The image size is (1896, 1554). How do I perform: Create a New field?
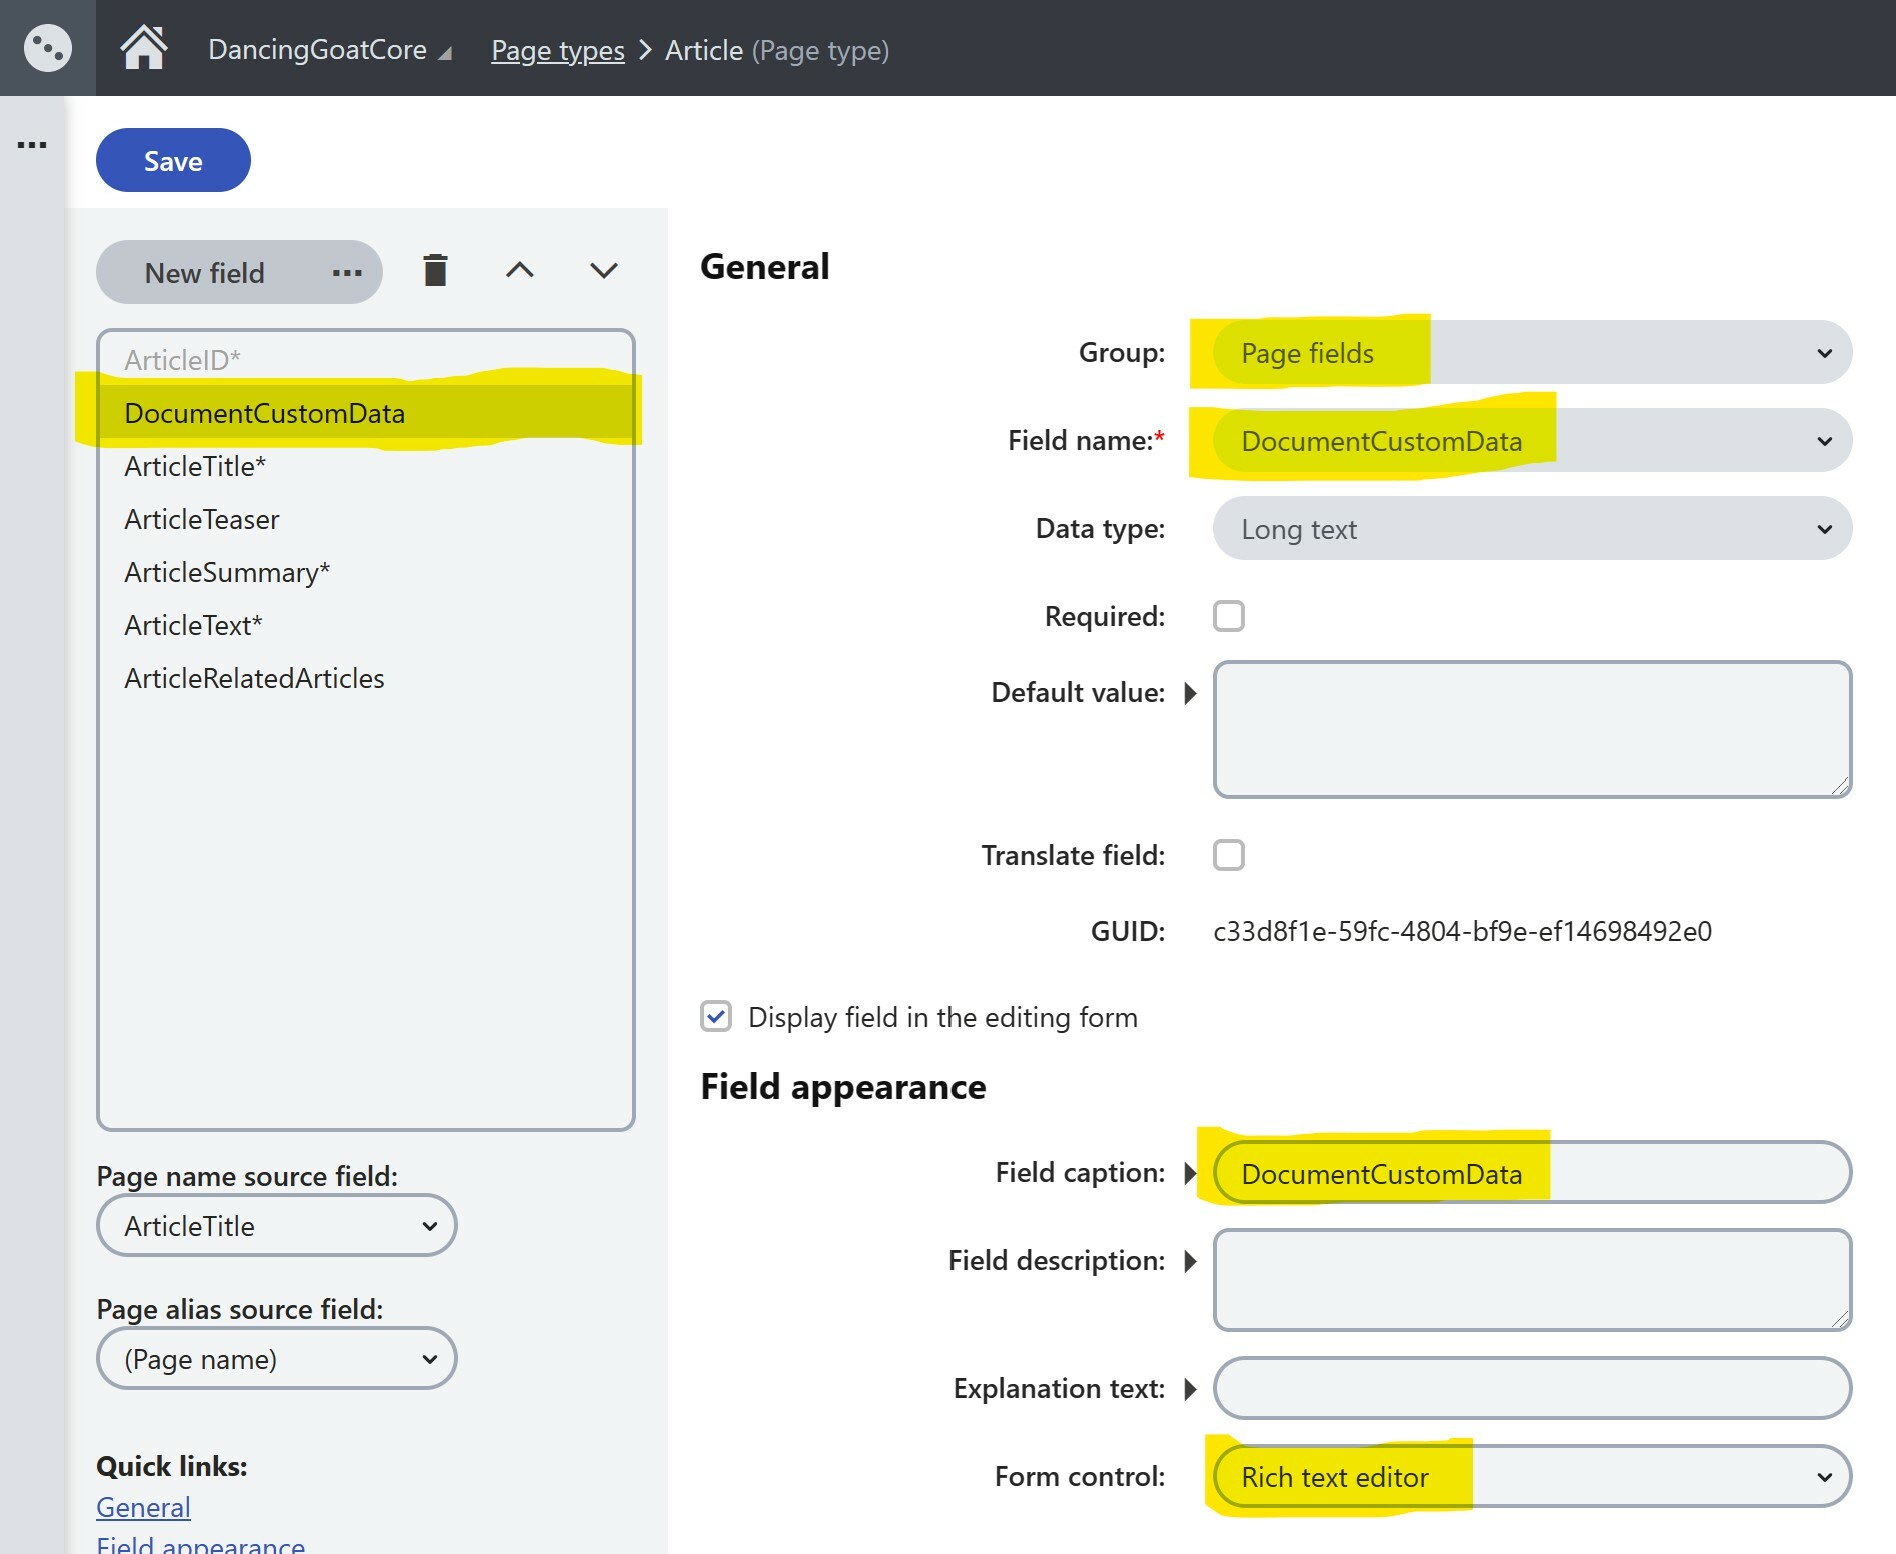(205, 272)
